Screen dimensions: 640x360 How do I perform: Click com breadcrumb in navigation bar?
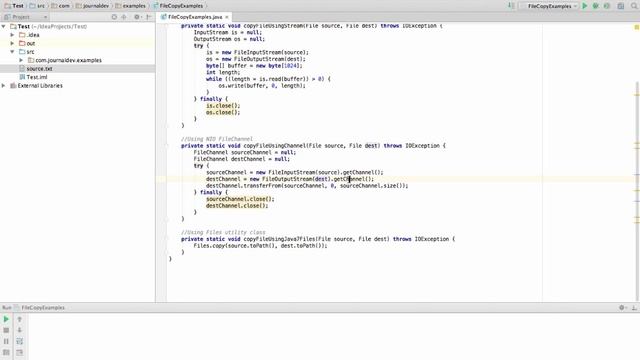click(x=60, y=6)
